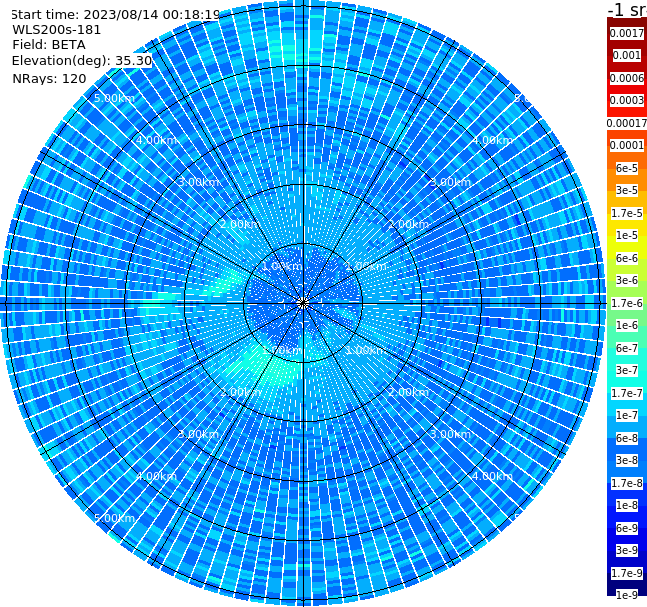This screenshot has height=607, width=647.
Task: Click the 1.7e-5 colorbar label
Action: pos(627,213)
